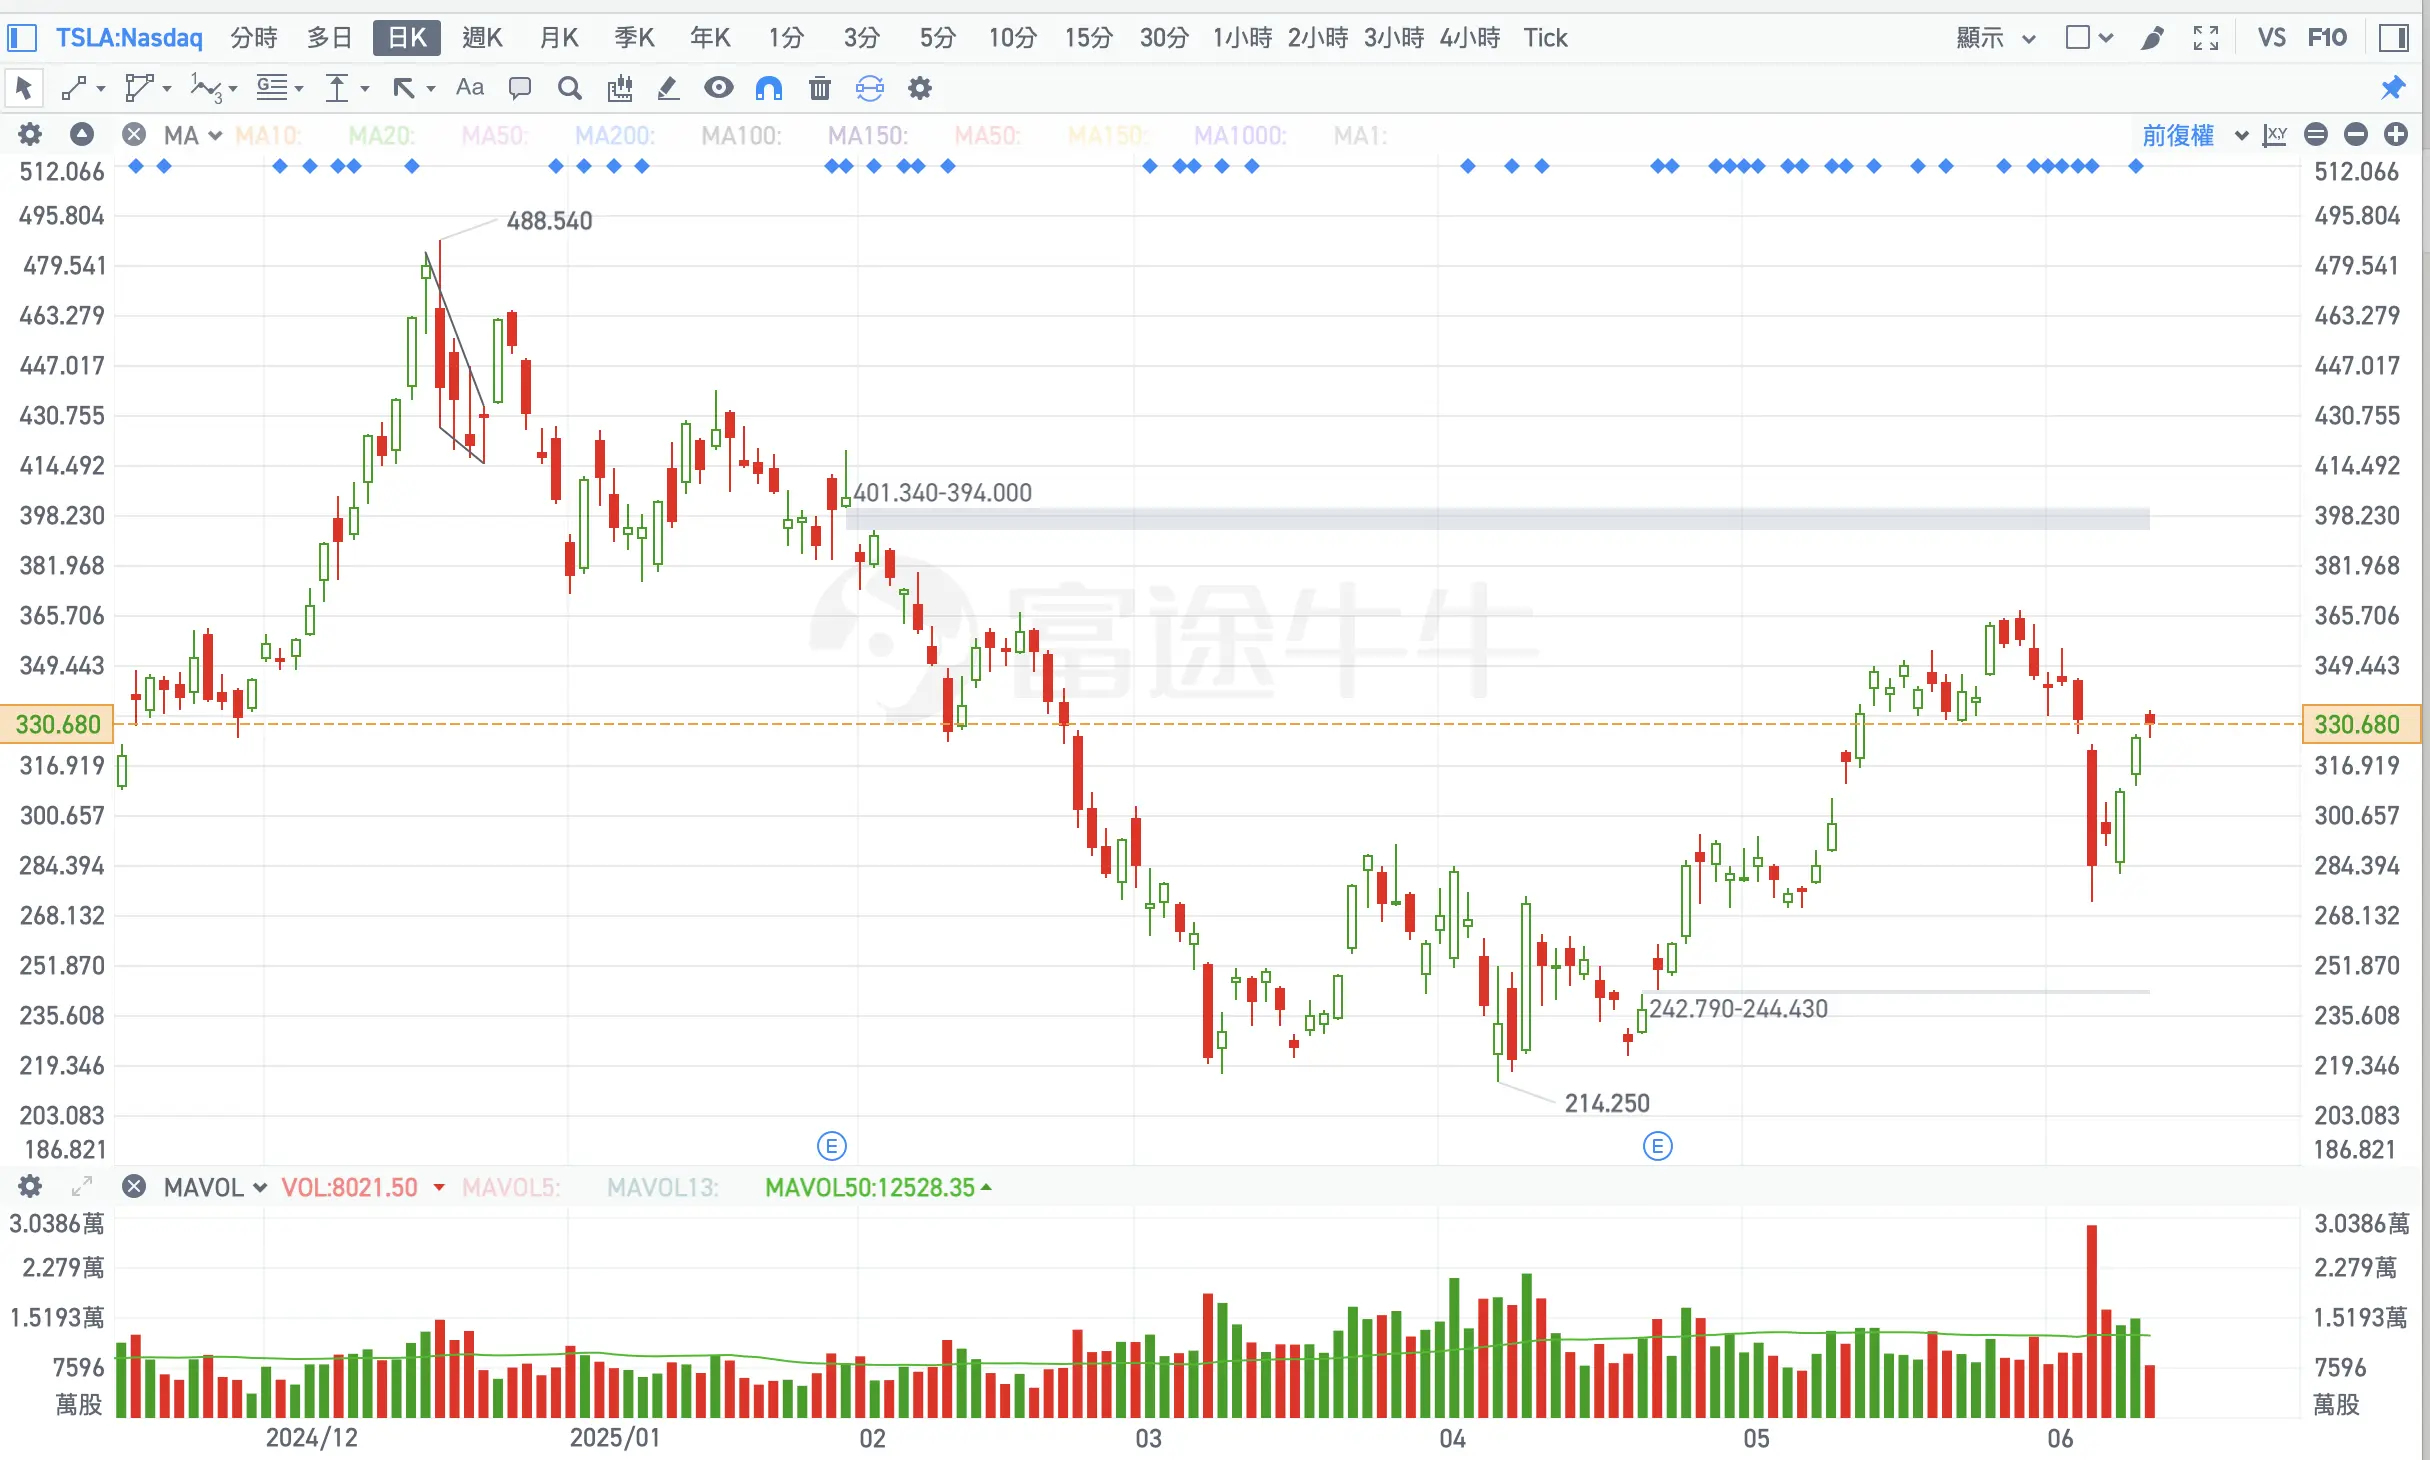Collapse main indicator panel with up arrow
This screenshot has width=2430, height=1460.
(82, 134)
